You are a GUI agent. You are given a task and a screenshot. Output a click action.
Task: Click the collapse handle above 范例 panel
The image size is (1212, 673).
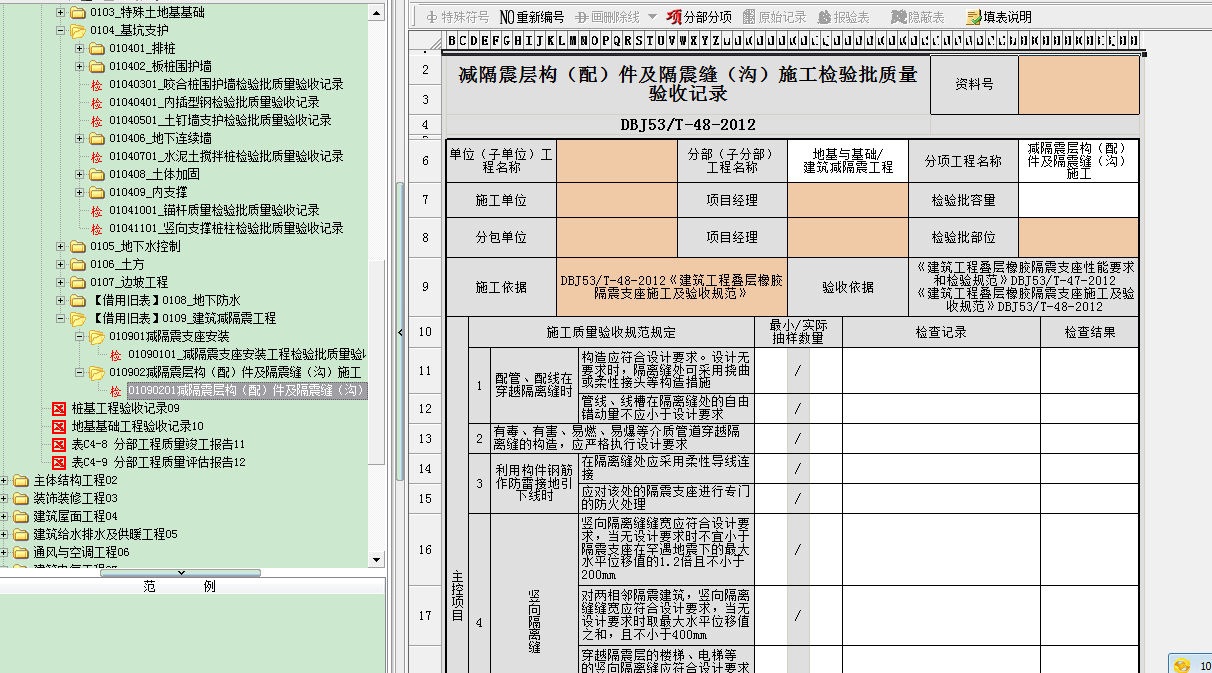coord(181,573)
